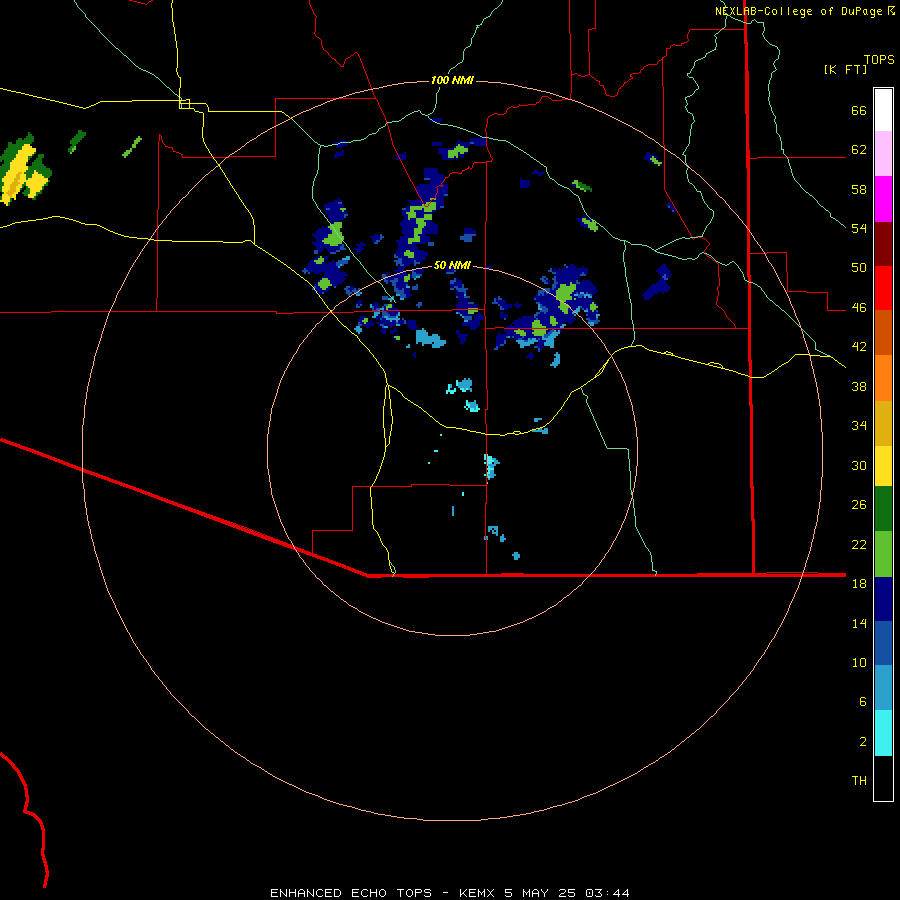The image size is (900, 900).
Task: Click the gold 34 kft legend swatch
Action: (883, 423)
